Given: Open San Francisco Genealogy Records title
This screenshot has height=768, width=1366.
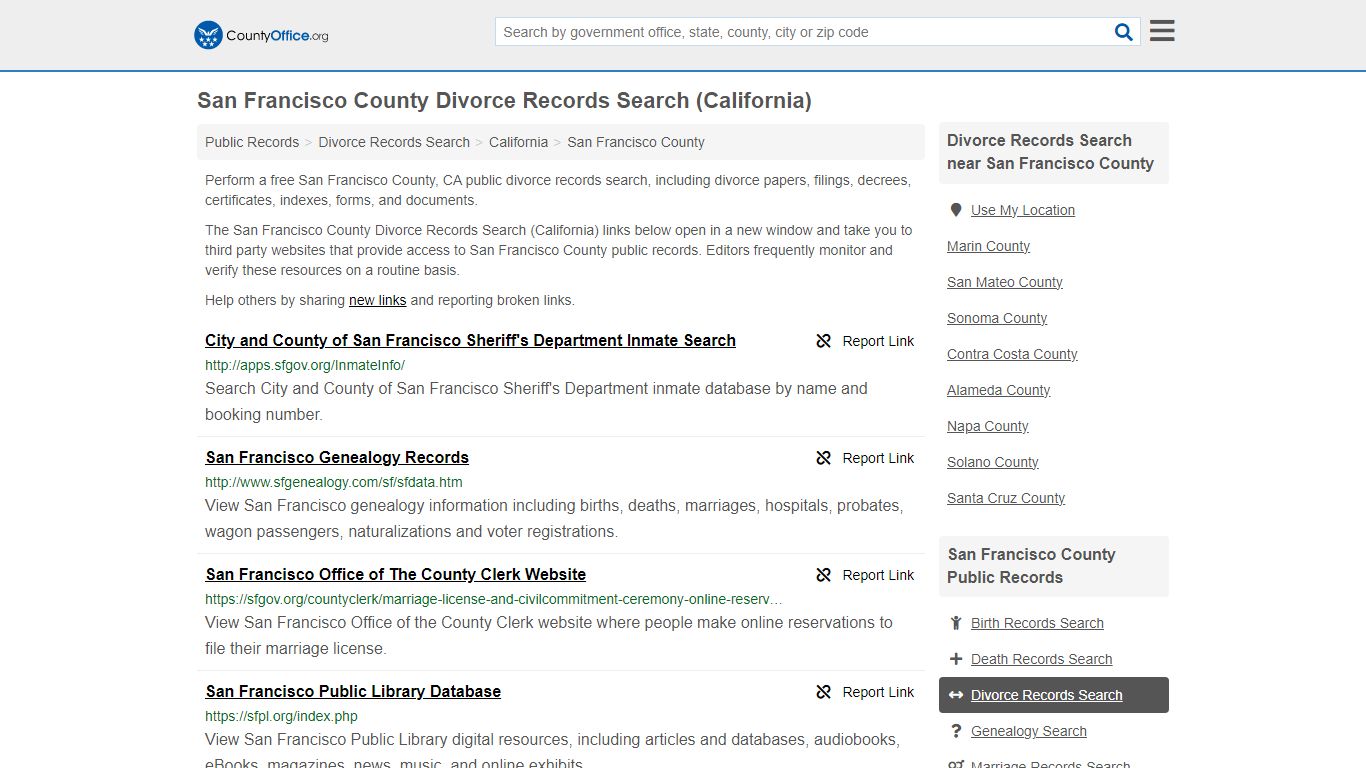Looking at the screenshot, I should (337, 457).
